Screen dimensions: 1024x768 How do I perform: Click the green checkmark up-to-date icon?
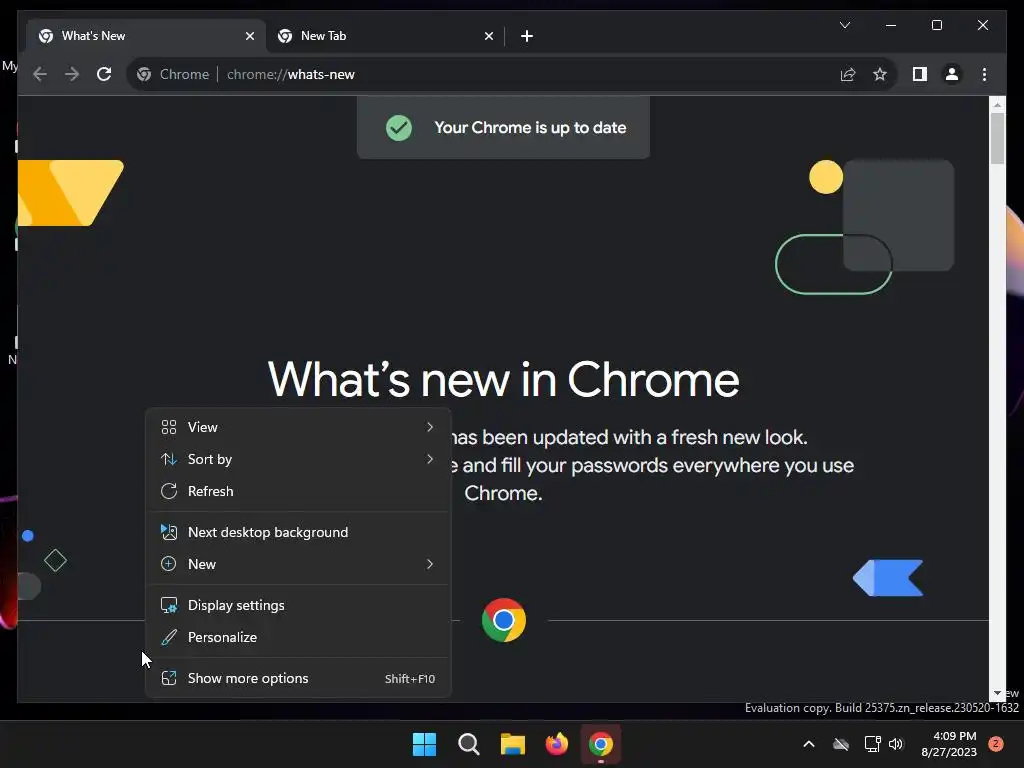[398, 127]
